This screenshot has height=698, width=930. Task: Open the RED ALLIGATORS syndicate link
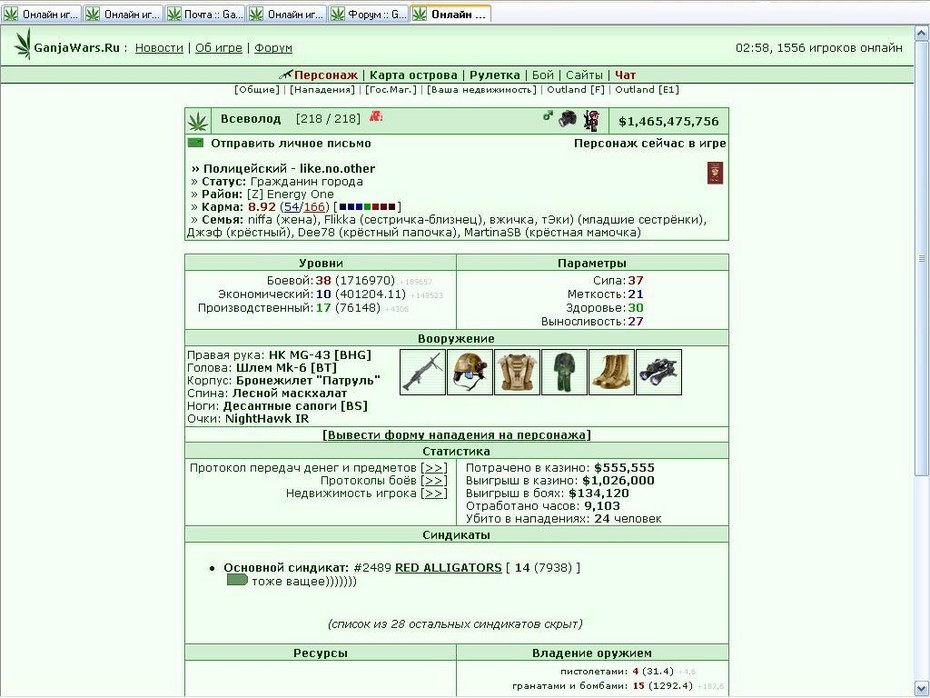[448, 568]
